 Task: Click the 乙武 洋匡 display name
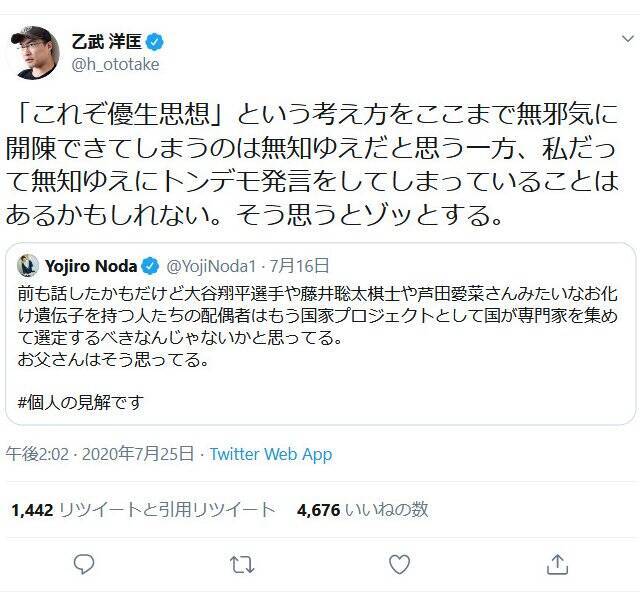pos(106,43)
